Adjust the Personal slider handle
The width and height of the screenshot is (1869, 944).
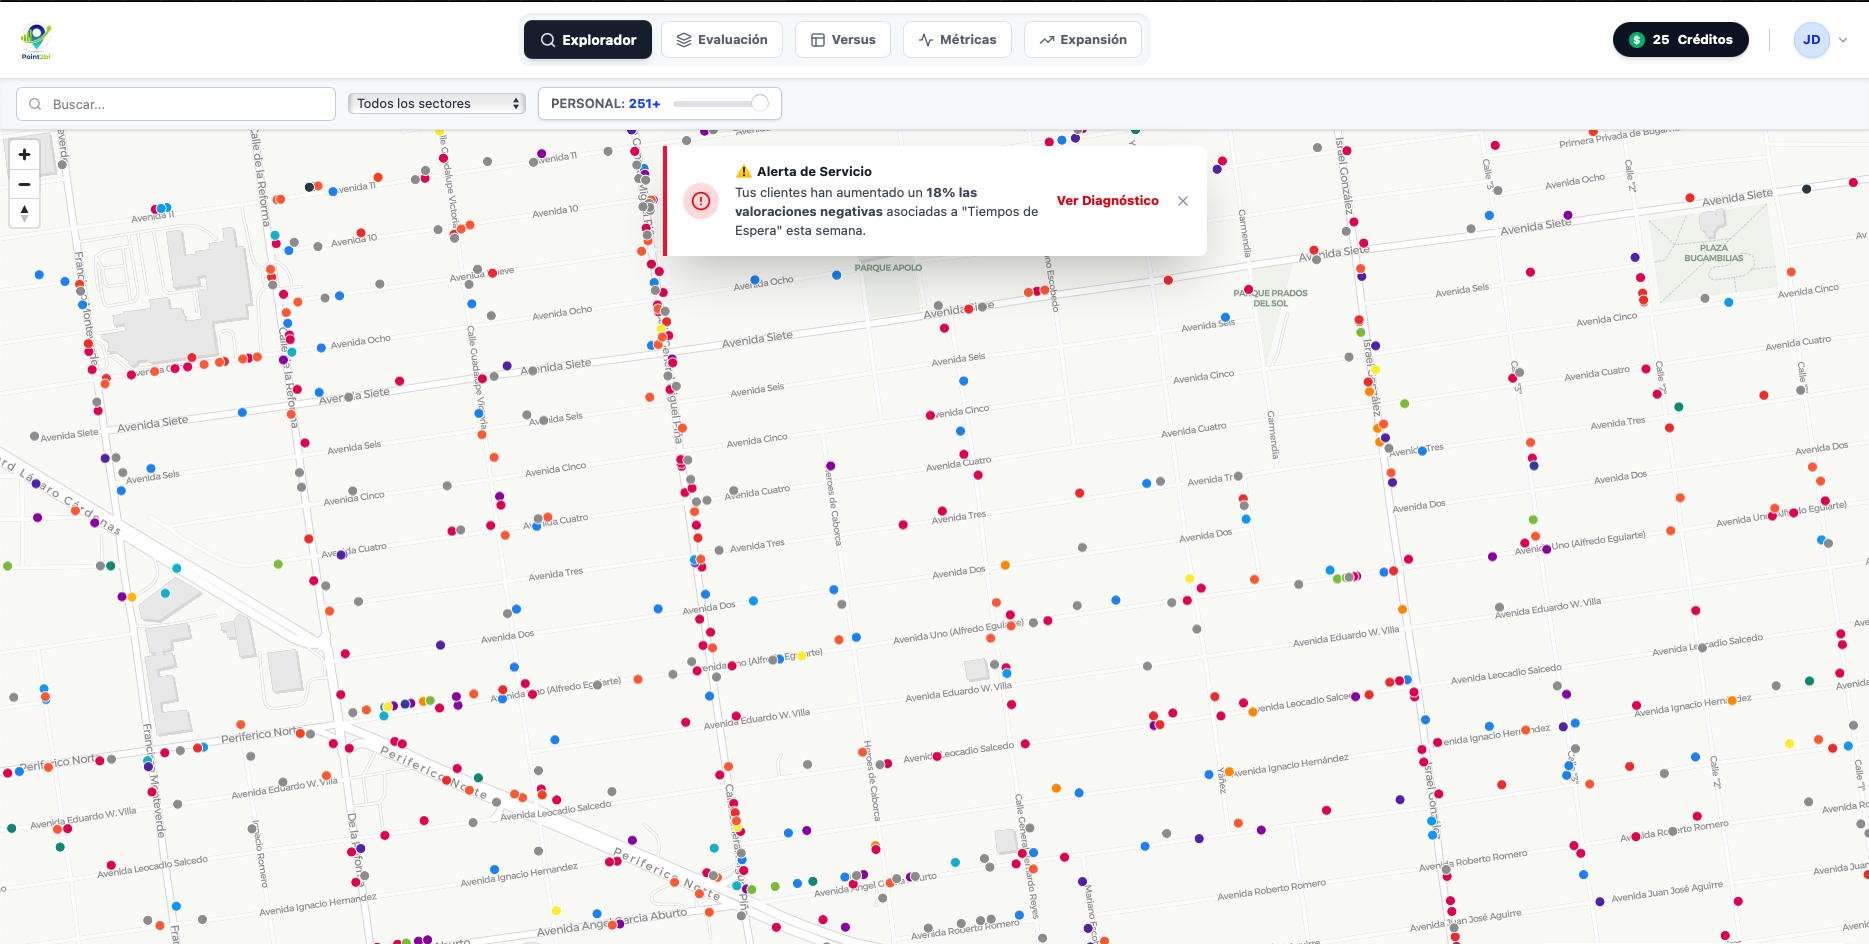tap(760, 103)
